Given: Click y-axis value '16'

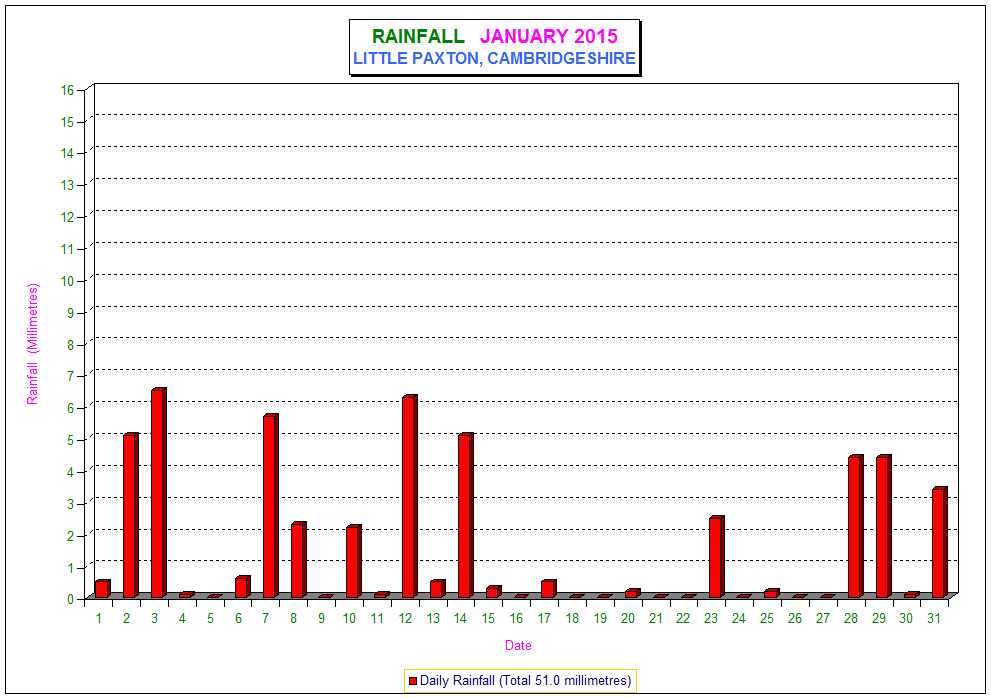Looking at the screenshot, I should [68, 90].
